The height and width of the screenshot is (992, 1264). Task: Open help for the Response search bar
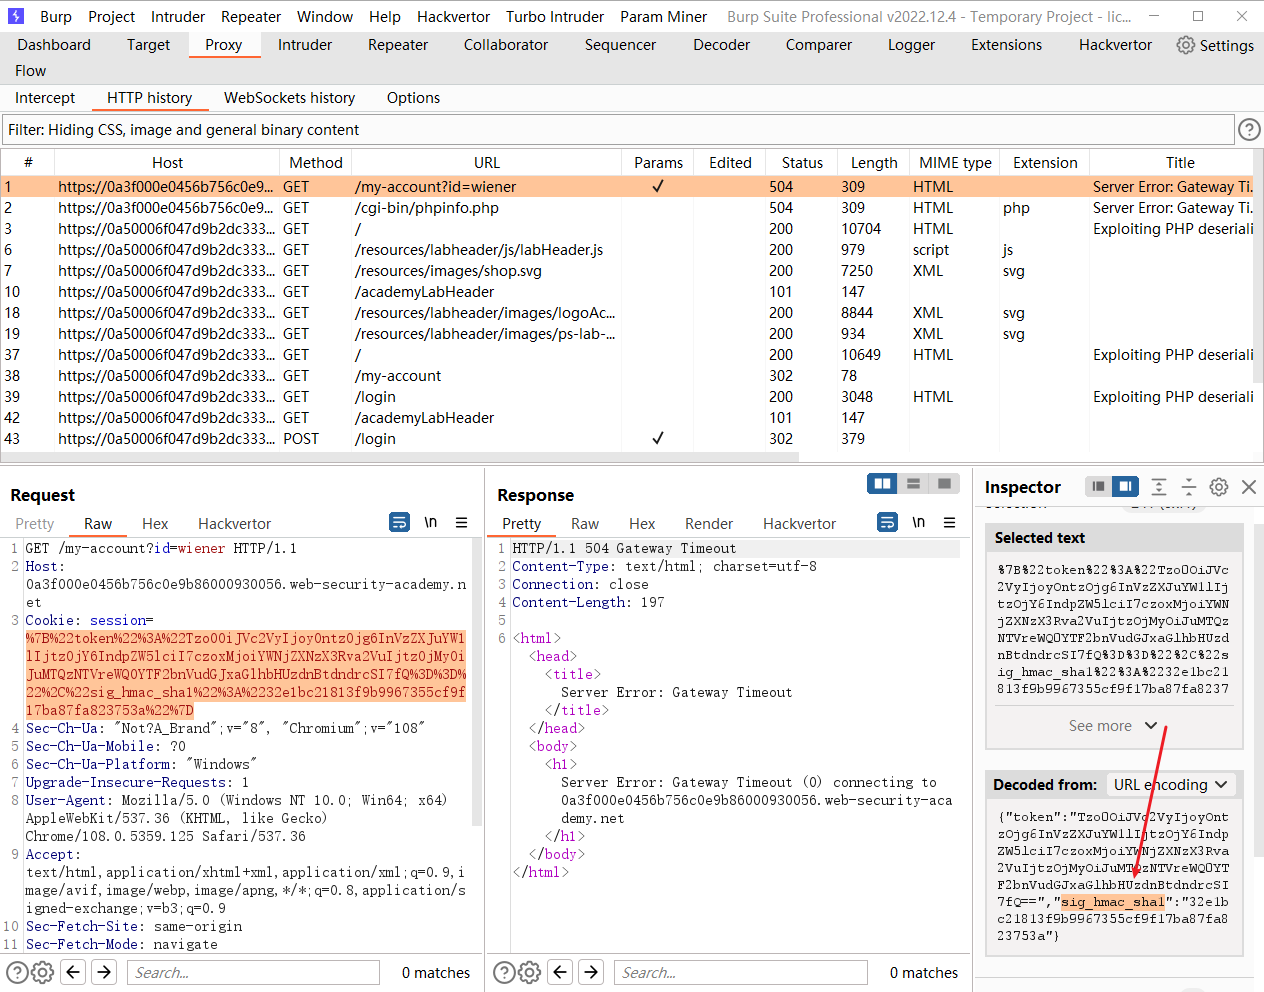[505, 972]
